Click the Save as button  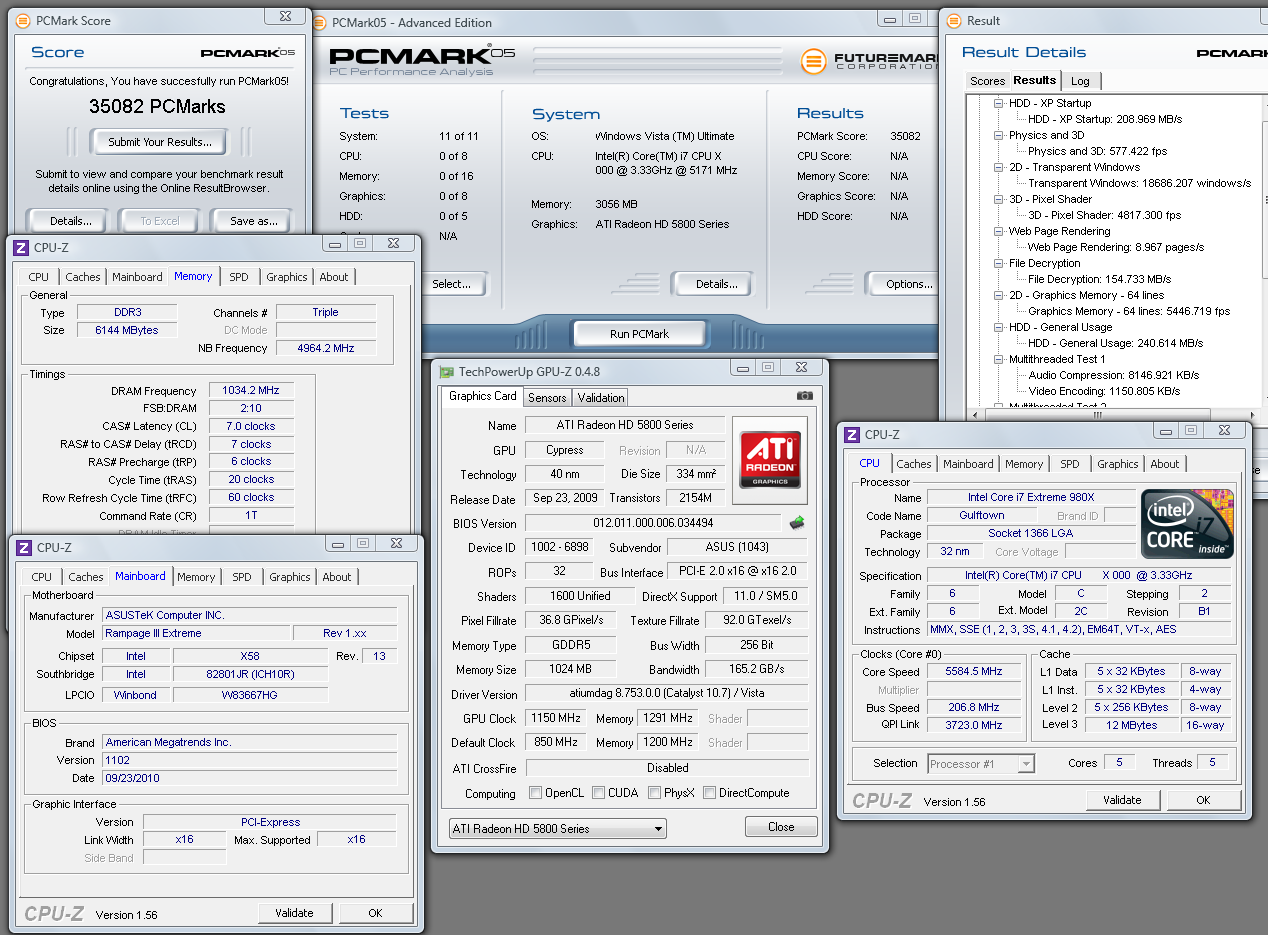pyautogui.click(x=254, y=221)
